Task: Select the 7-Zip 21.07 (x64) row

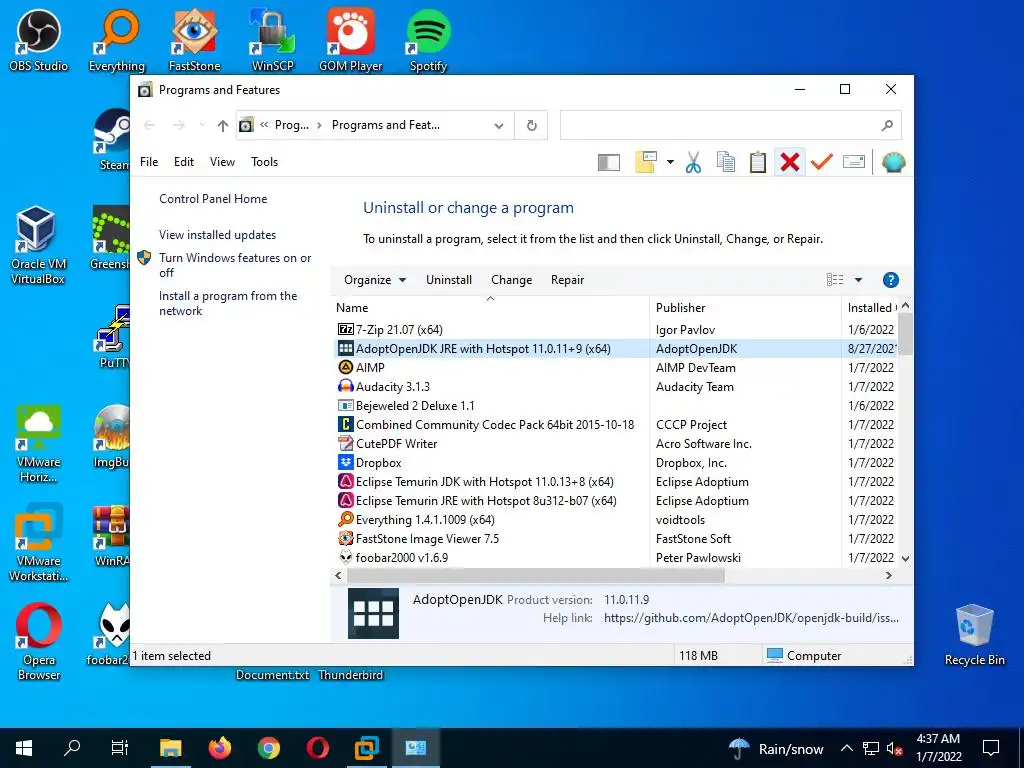Action: (614, 330)
